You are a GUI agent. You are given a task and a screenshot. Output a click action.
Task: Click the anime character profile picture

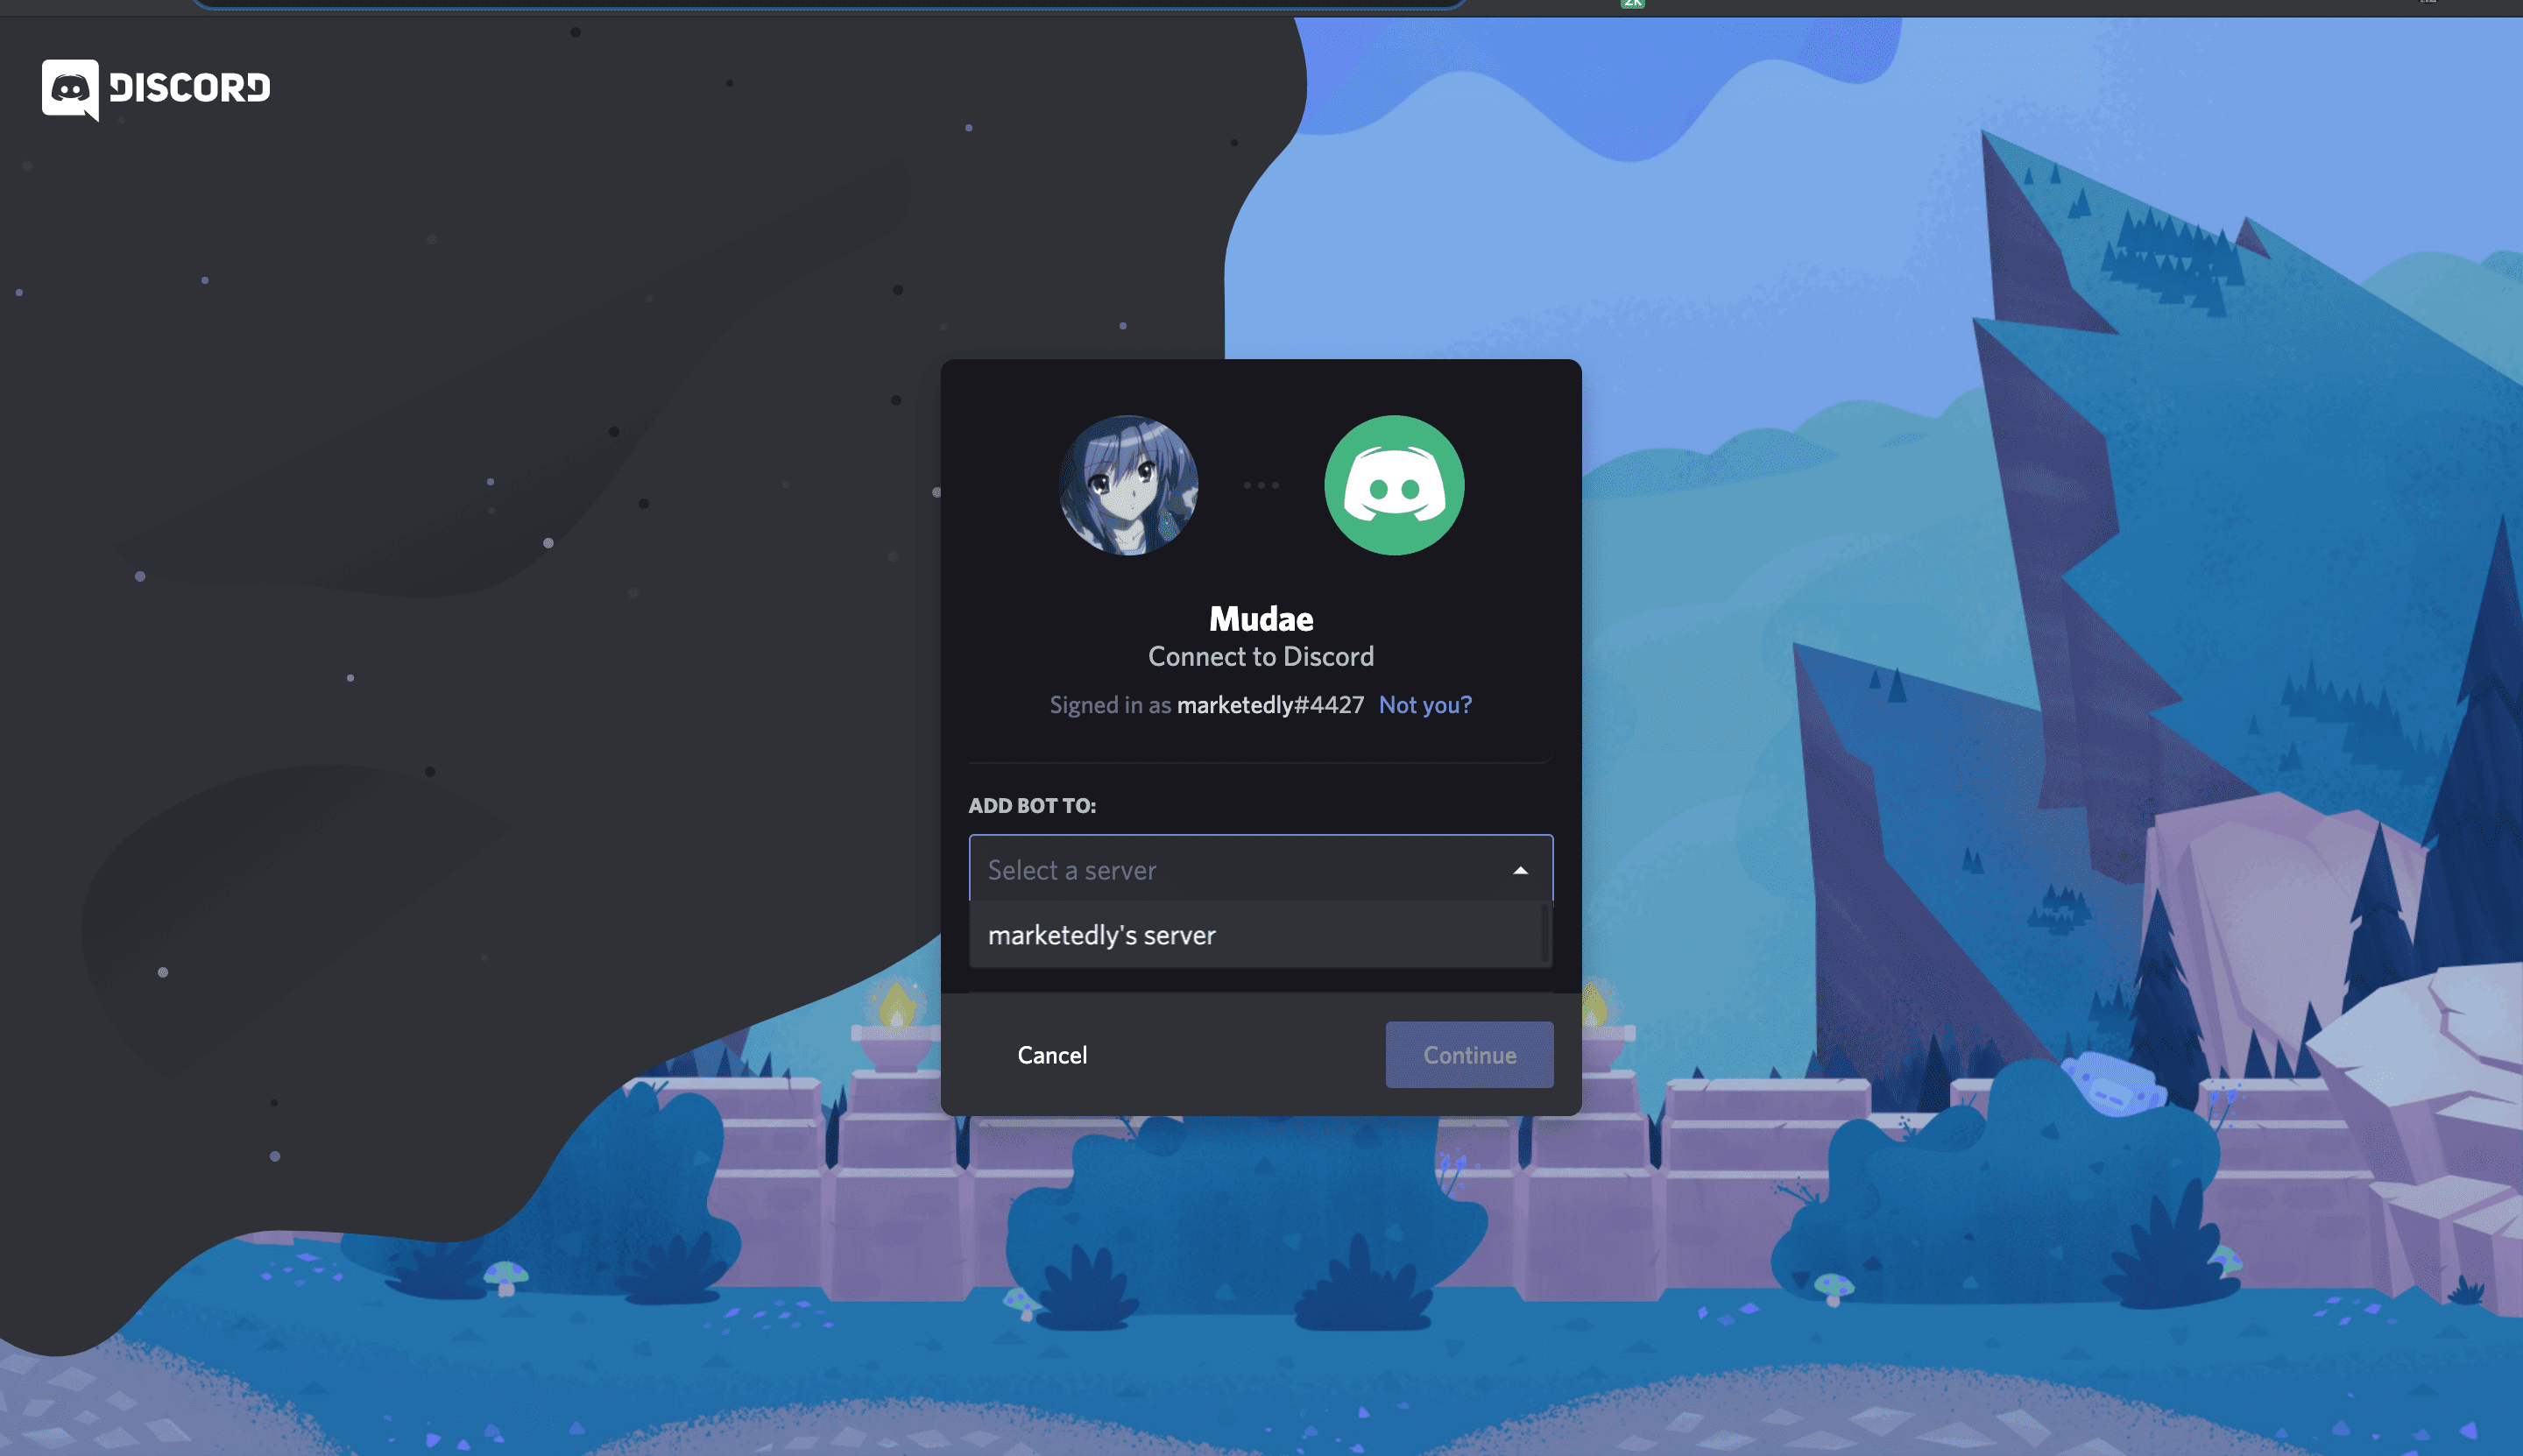[1128, 484]
